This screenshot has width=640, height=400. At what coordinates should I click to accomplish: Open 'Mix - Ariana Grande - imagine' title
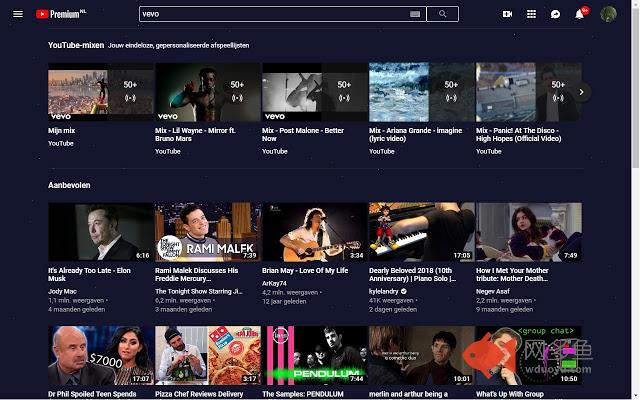point(416,135)
